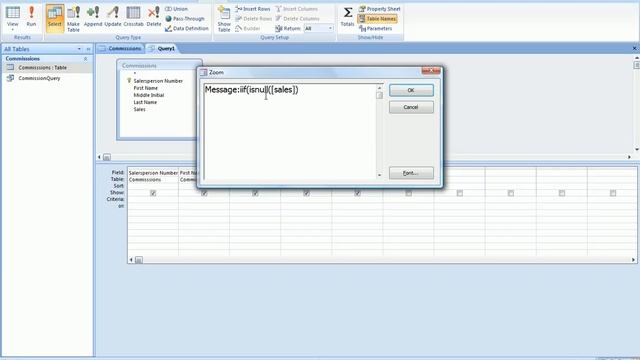The height and width of the screenshot is (360, 640).
Task: Open the expression Builder
Action: click(x=247, y=28)
